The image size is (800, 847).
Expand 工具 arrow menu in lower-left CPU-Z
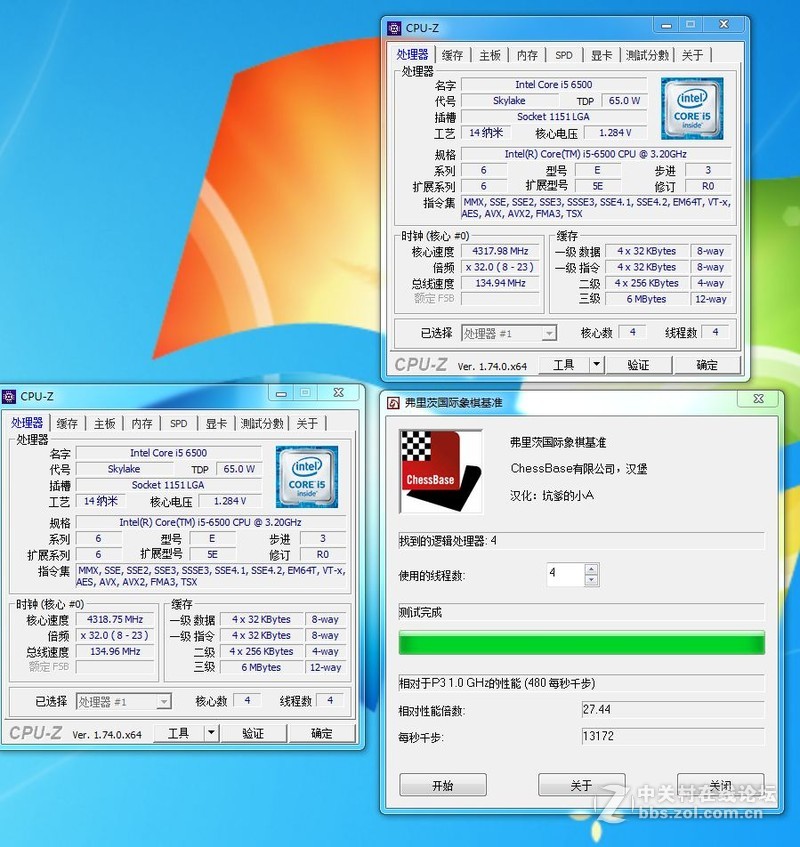pos(211,733)
